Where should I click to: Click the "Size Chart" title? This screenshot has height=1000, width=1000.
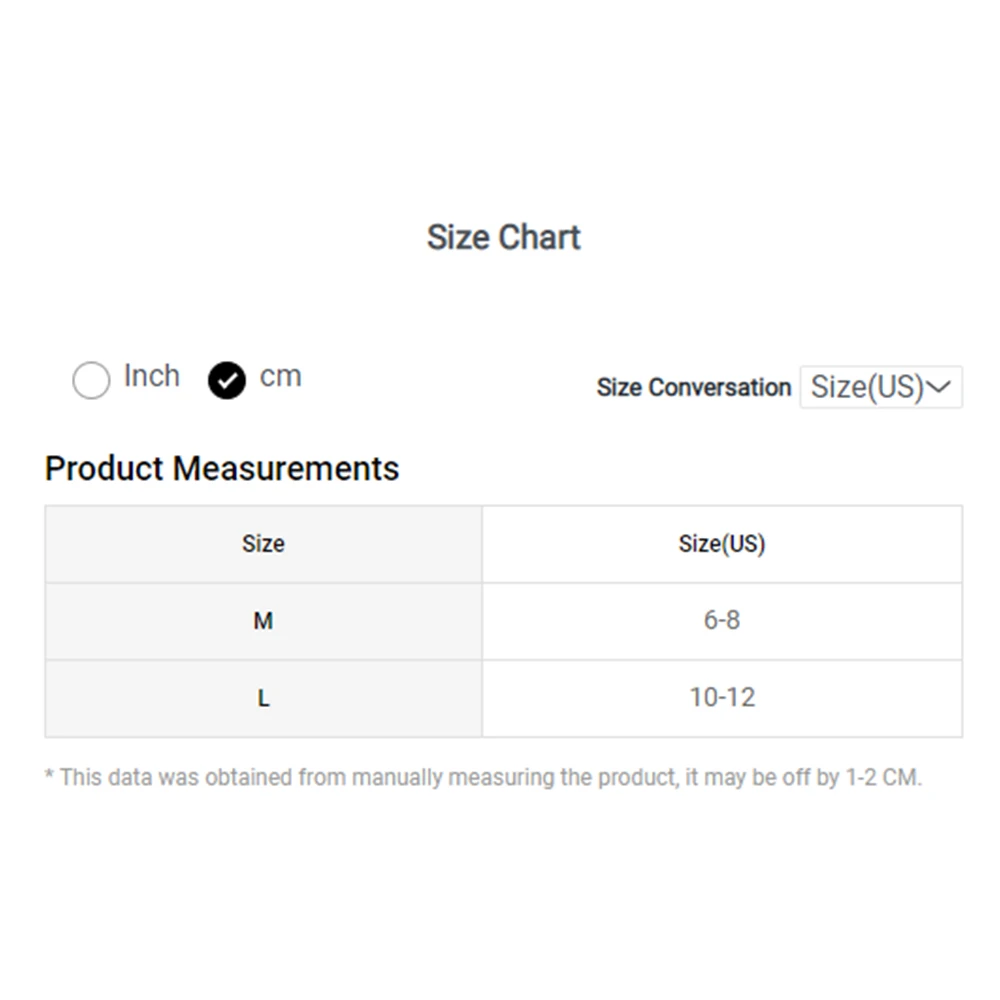coord(503,237)
